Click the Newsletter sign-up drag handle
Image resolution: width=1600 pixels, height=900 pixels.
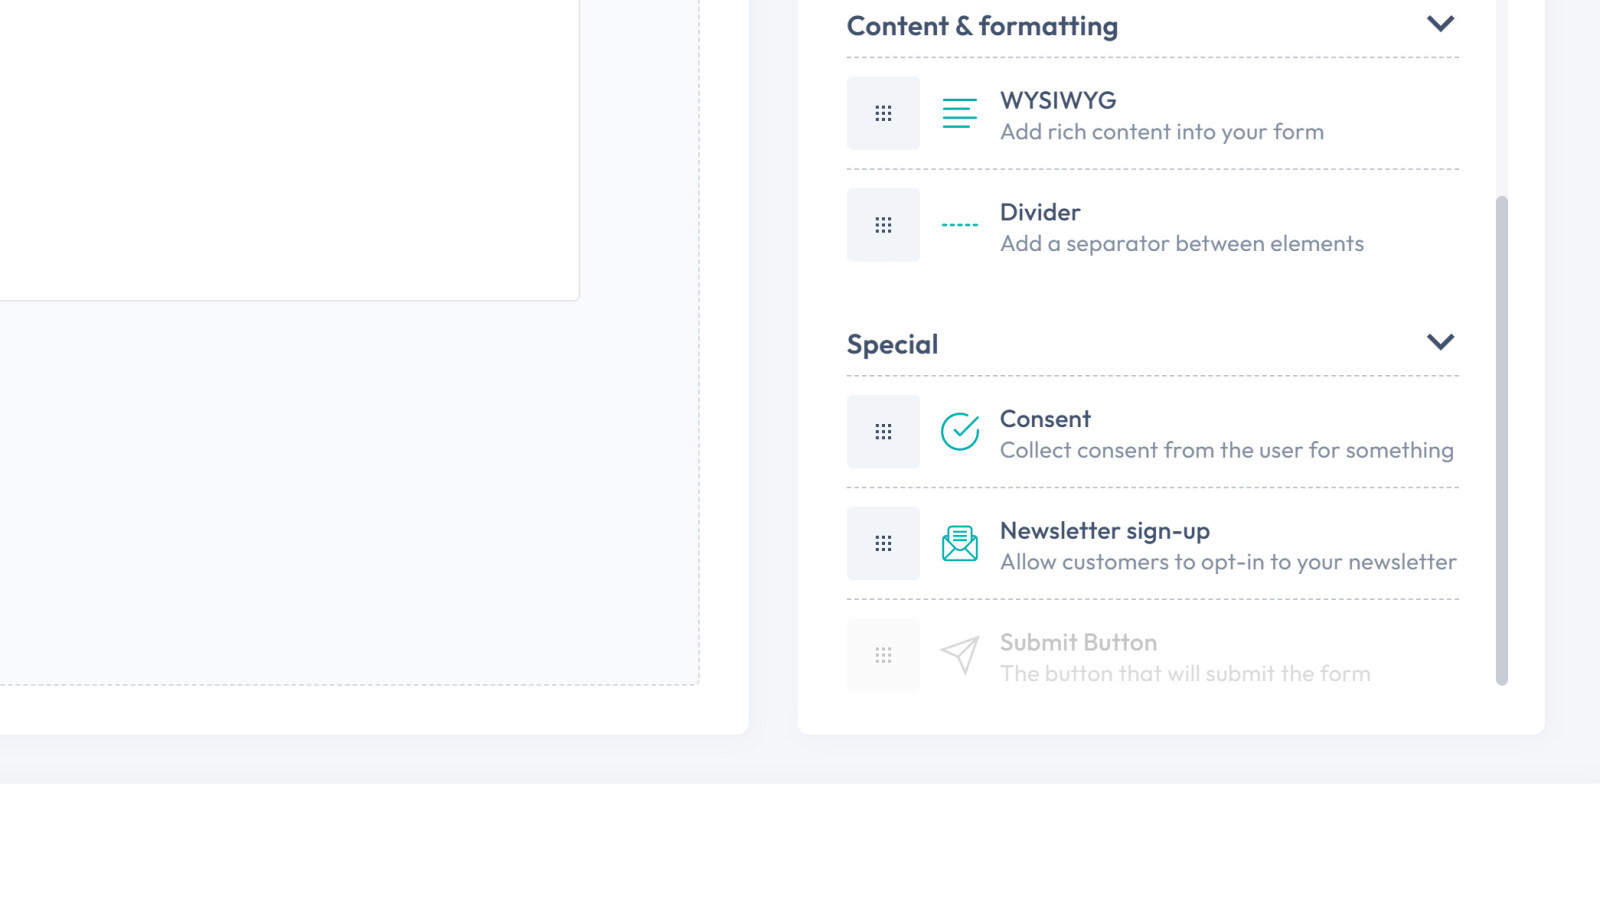click(x=883, y=544)
